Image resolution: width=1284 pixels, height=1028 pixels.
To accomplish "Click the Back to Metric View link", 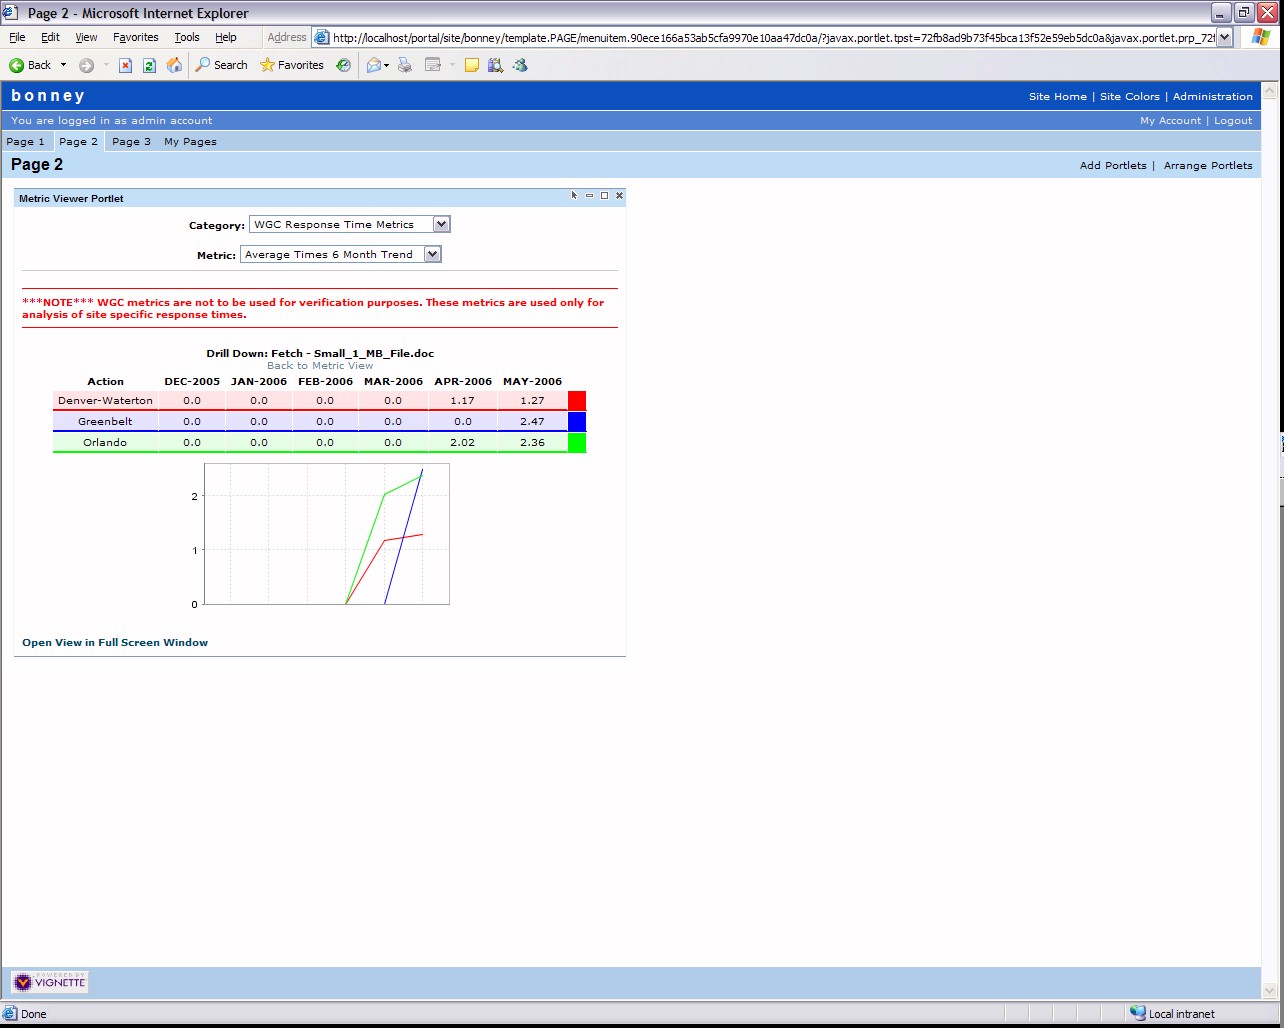I will click(320, 365).
